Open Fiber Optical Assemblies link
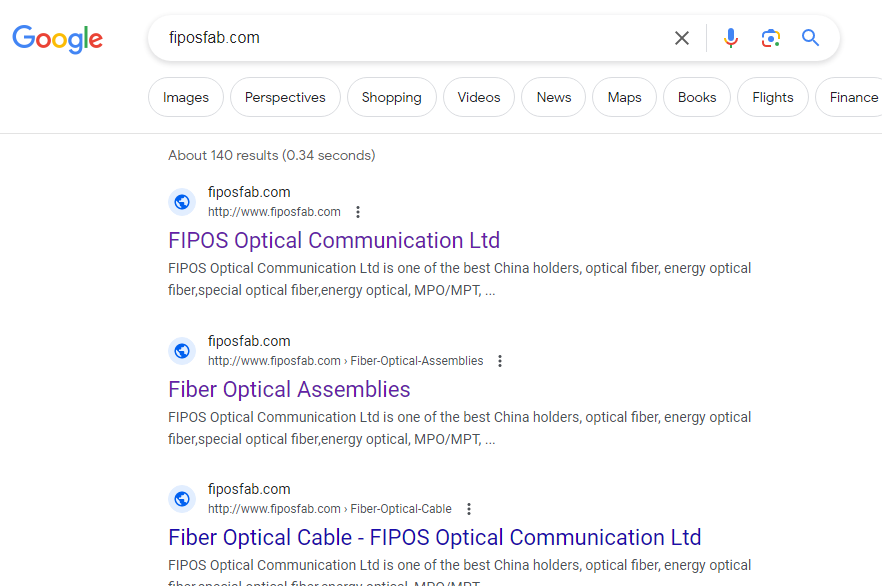This screenshot has height=586, width=882. [x=289, y=390]
